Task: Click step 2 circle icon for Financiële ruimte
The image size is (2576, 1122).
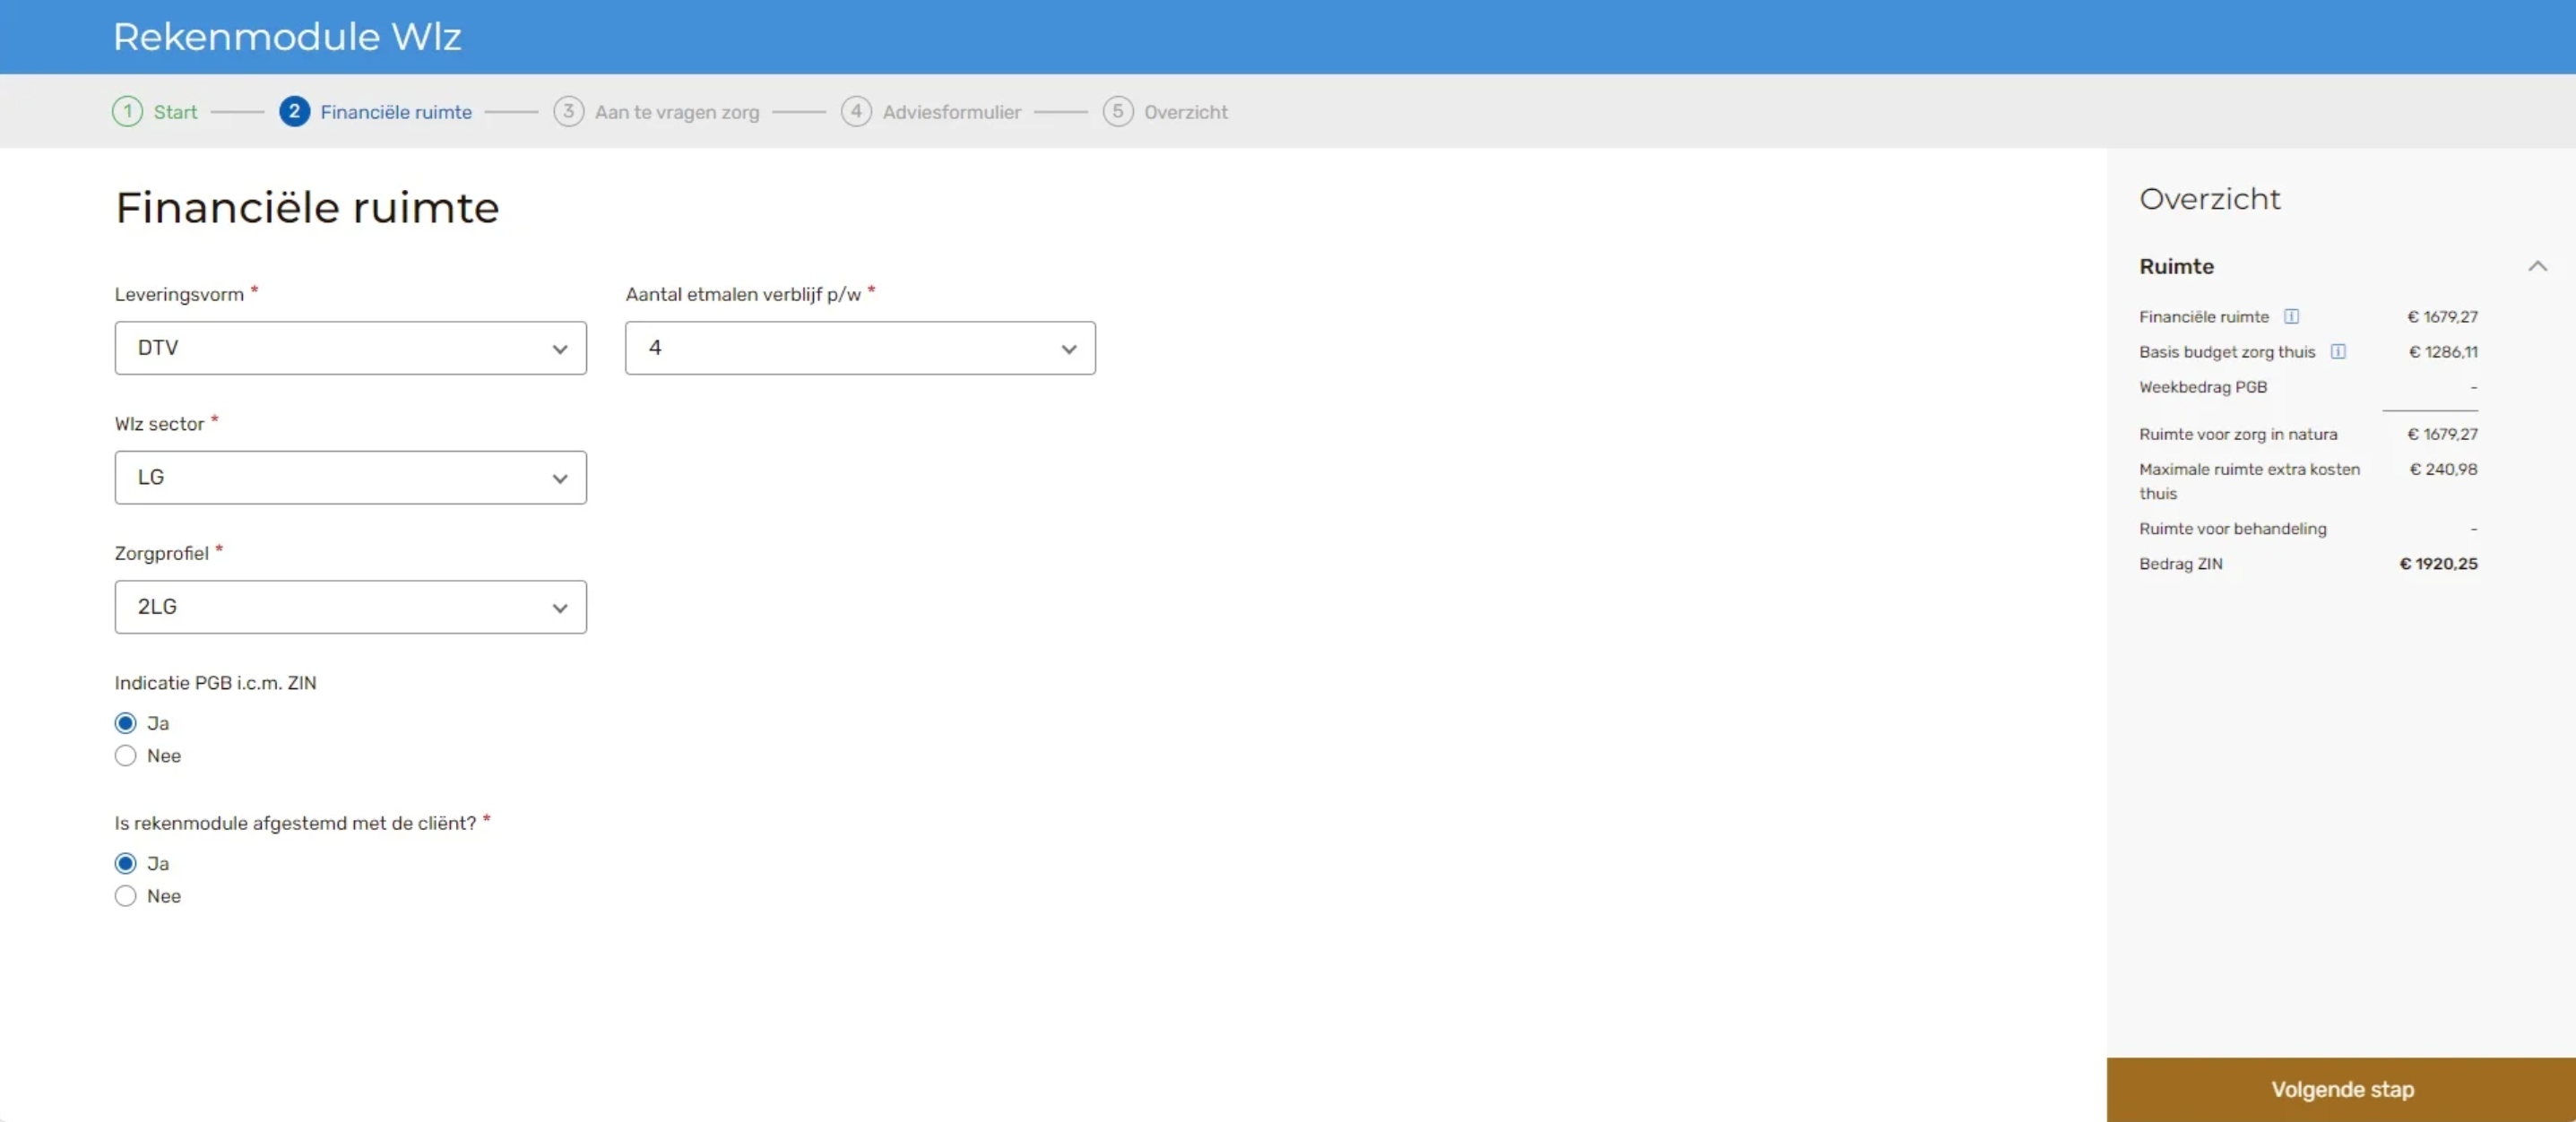Action: coord(294,112)
